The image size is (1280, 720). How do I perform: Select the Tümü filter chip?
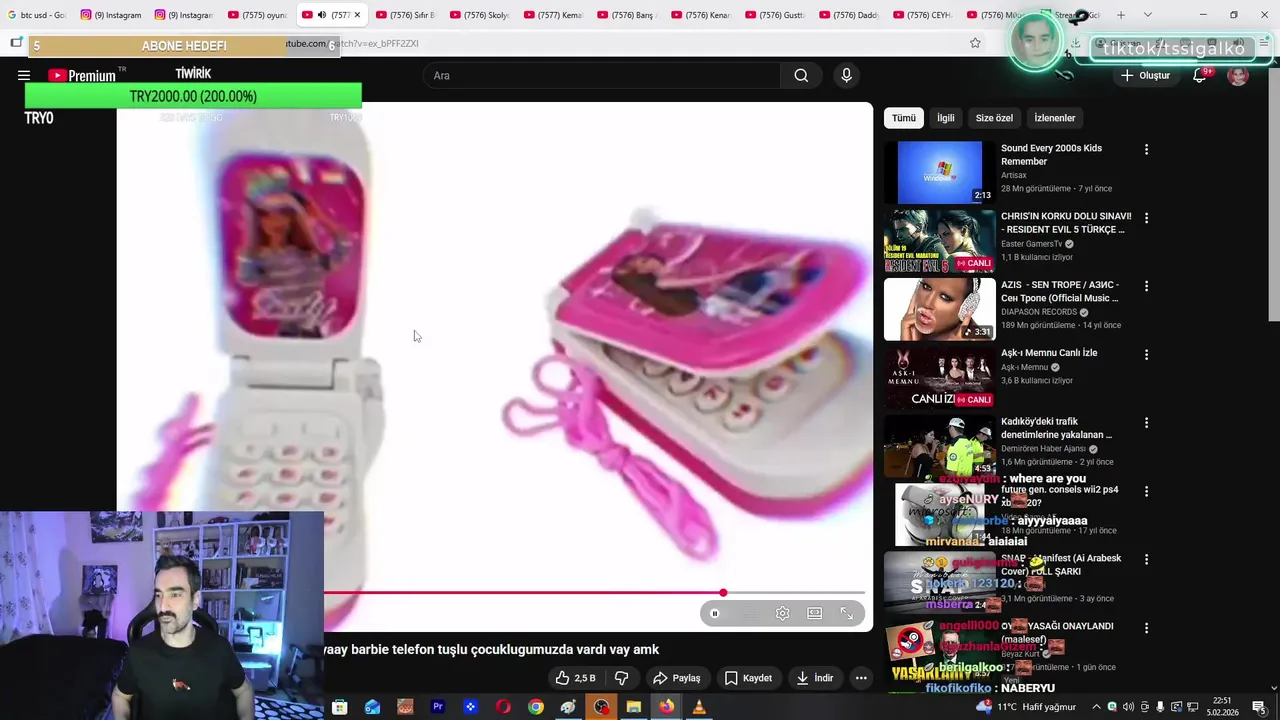pos(904,118)
